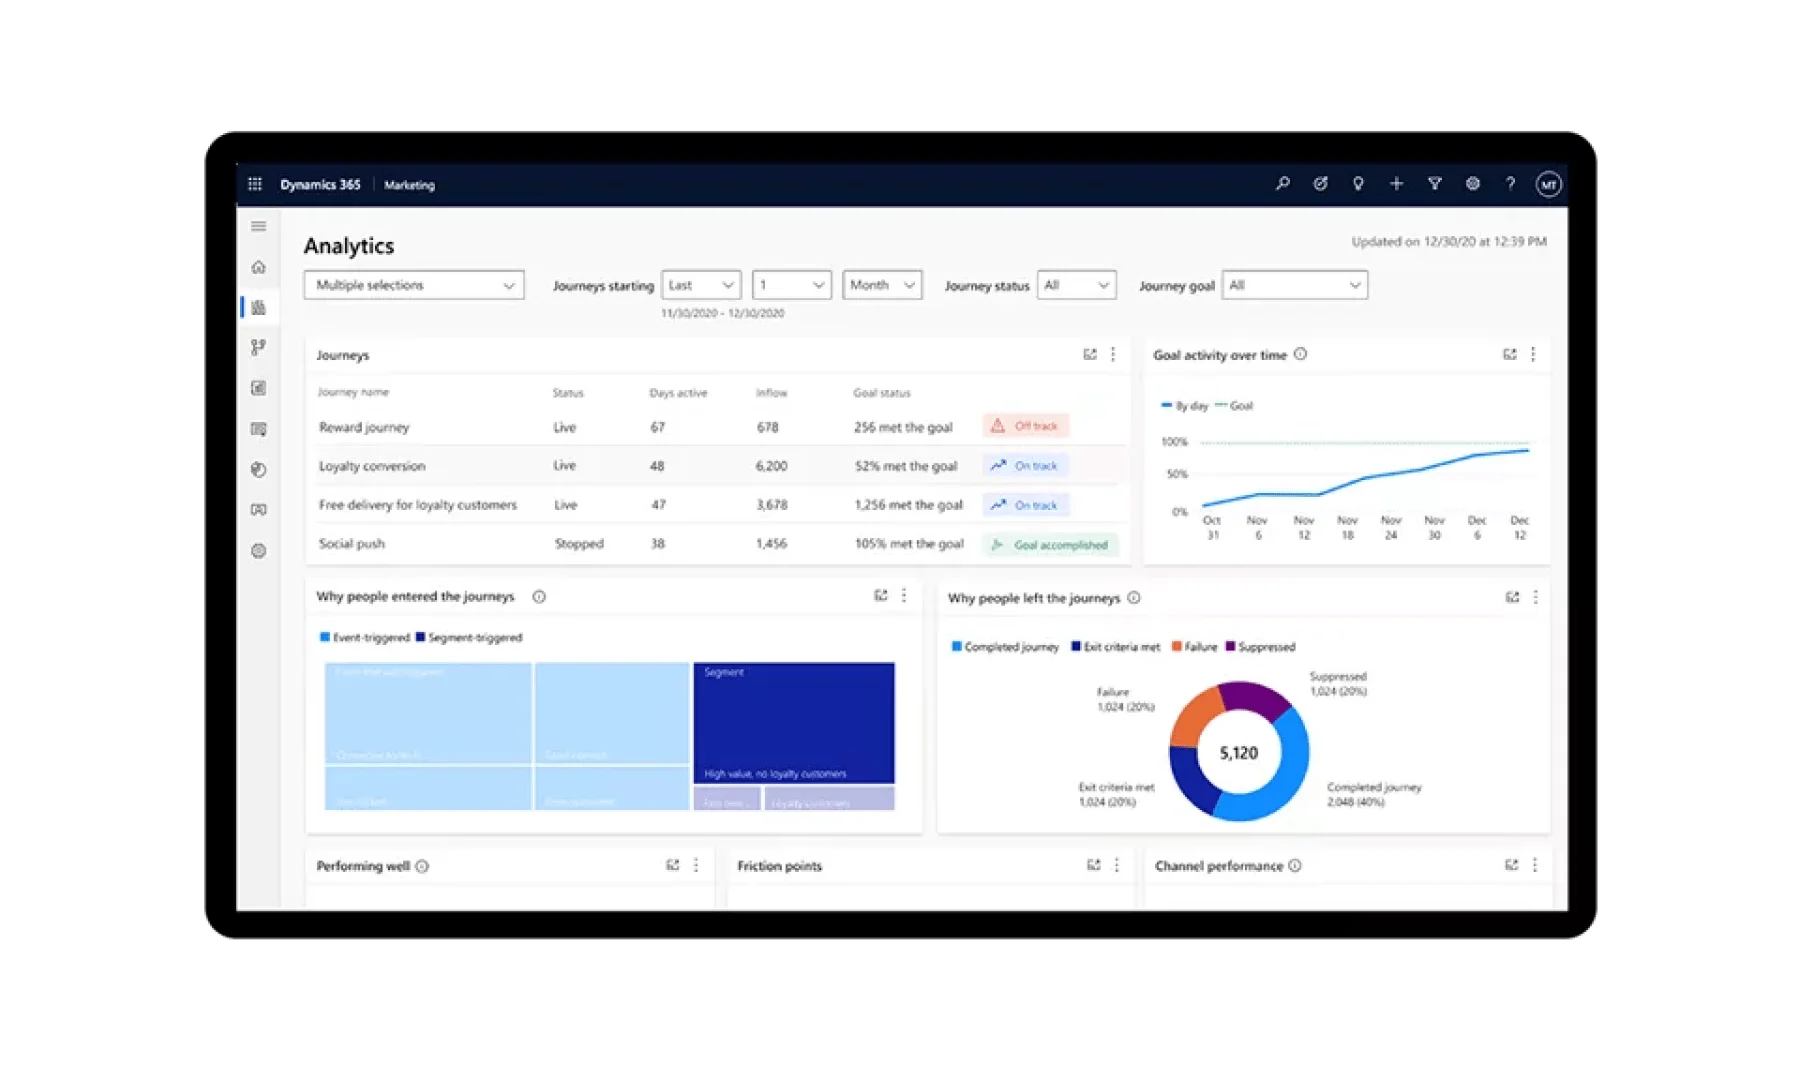Toggle the Completed journey legend entry
This screenshot has width=1800, height=1069.
point(1005,646)
